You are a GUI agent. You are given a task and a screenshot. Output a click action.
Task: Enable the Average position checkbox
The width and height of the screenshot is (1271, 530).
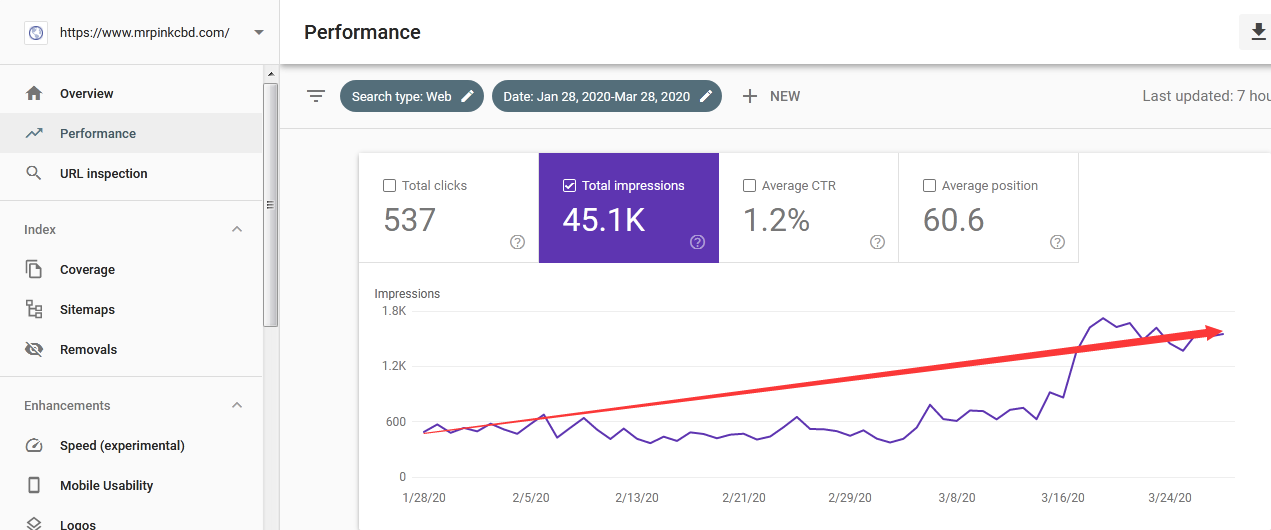[x=930, y=185]
